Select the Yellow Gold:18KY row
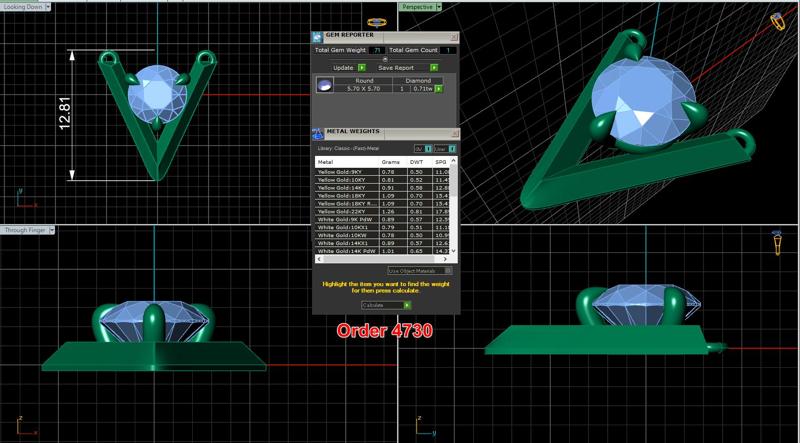Image resolution: width=800 pixels, height=443 pixels. [x=382, y=196]
